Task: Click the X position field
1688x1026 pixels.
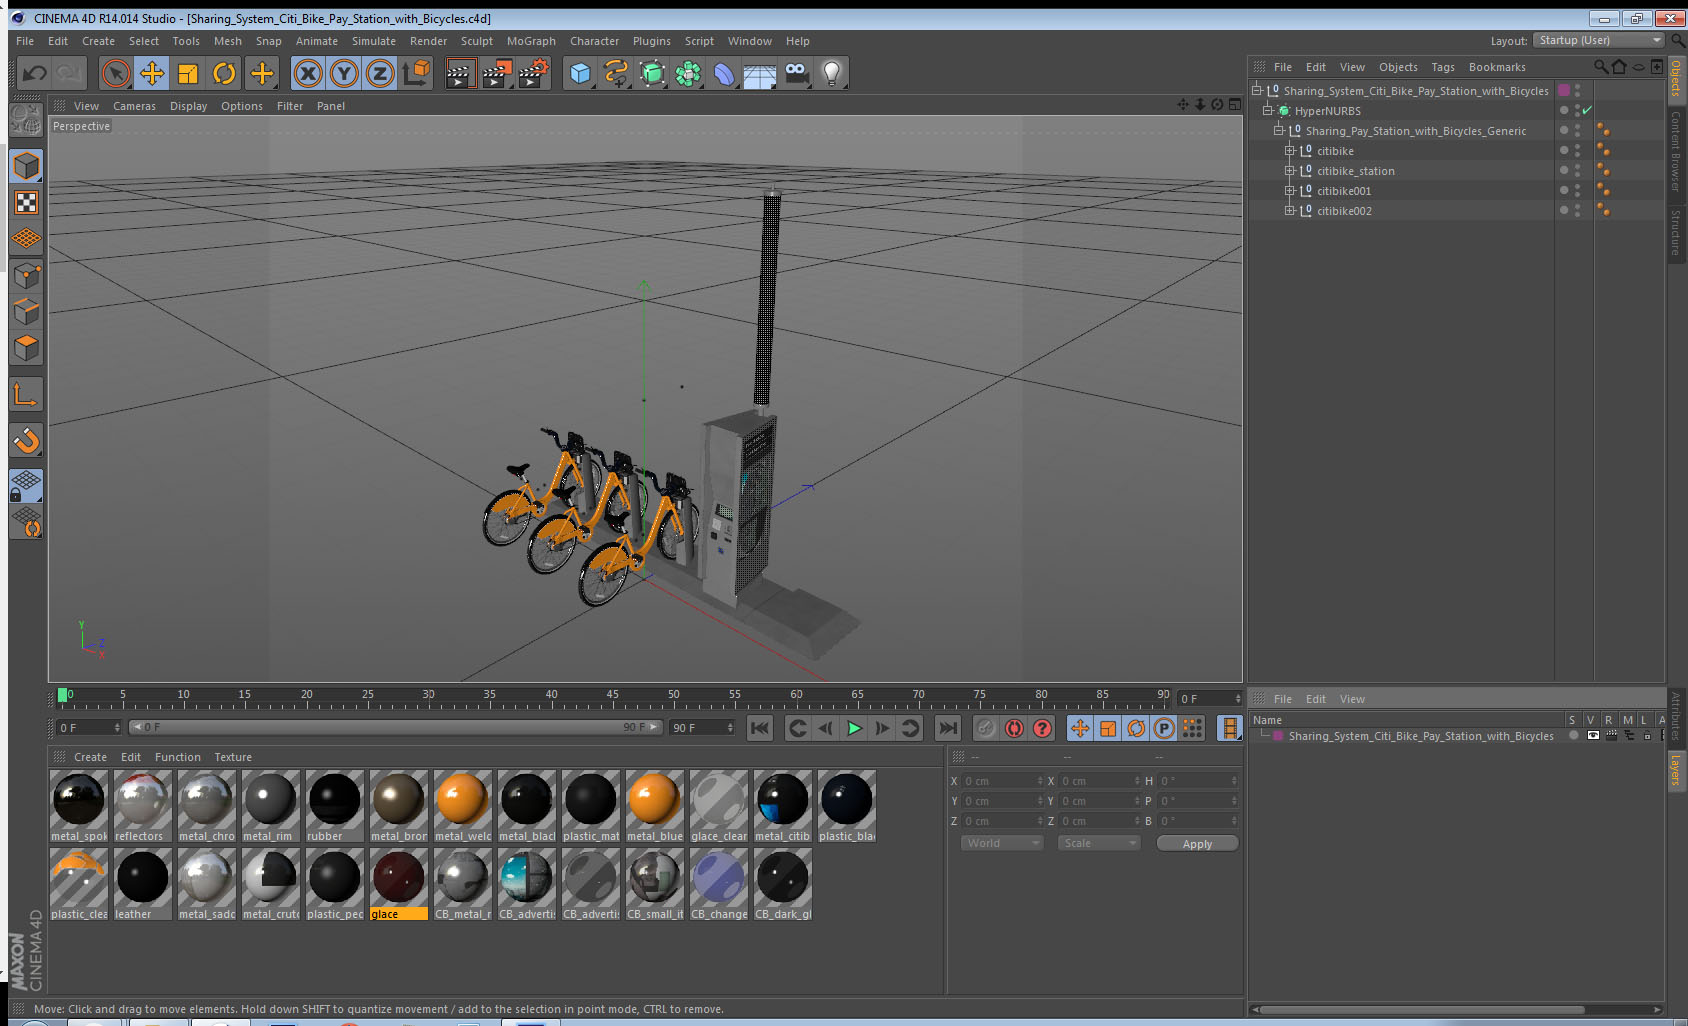Action: tap(1003, 781)
